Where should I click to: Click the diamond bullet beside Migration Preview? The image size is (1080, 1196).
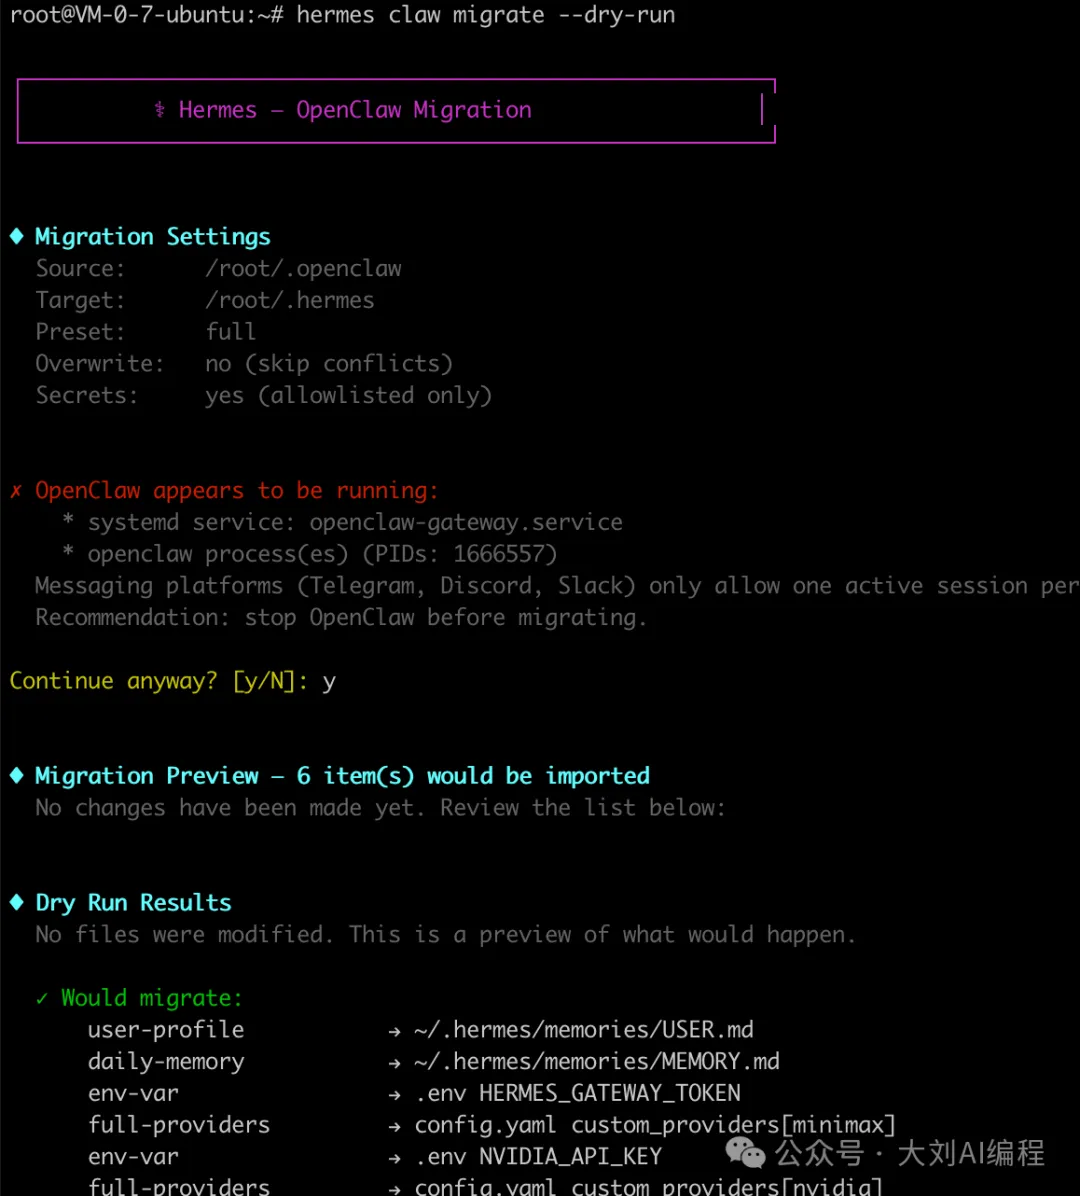click(17, 776)
